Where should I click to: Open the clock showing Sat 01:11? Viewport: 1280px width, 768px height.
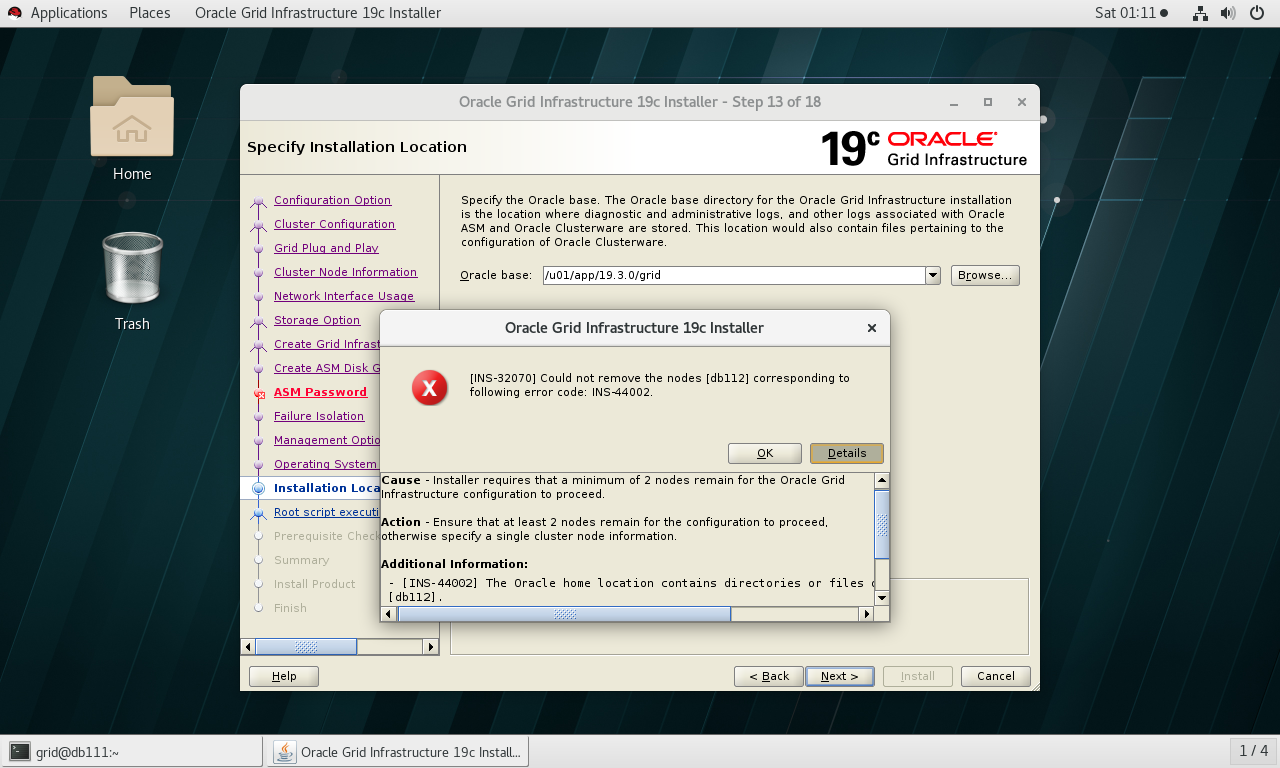coord(1131,13)
